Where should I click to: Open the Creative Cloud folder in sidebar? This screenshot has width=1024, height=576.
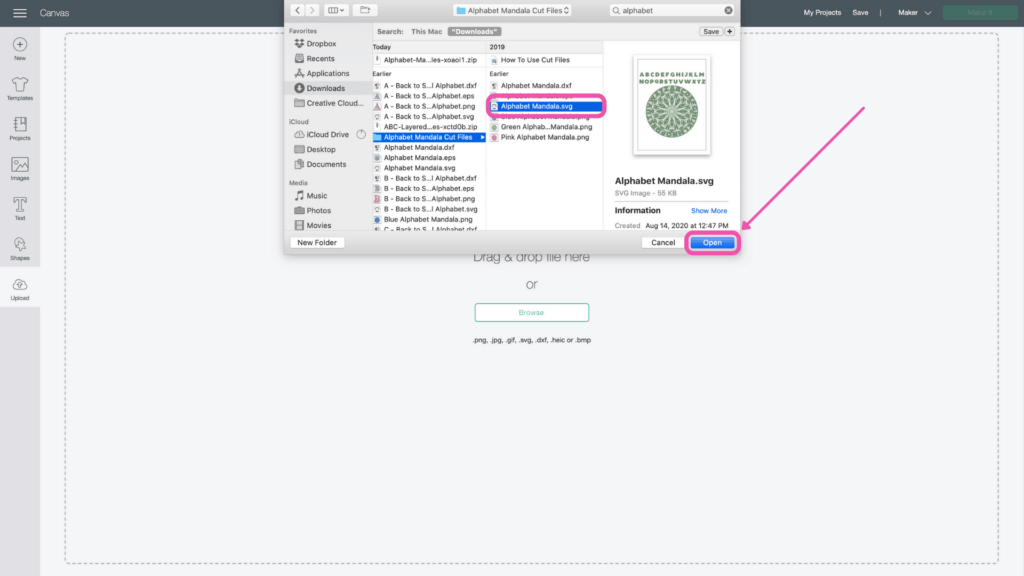click(x=328, y=103)
